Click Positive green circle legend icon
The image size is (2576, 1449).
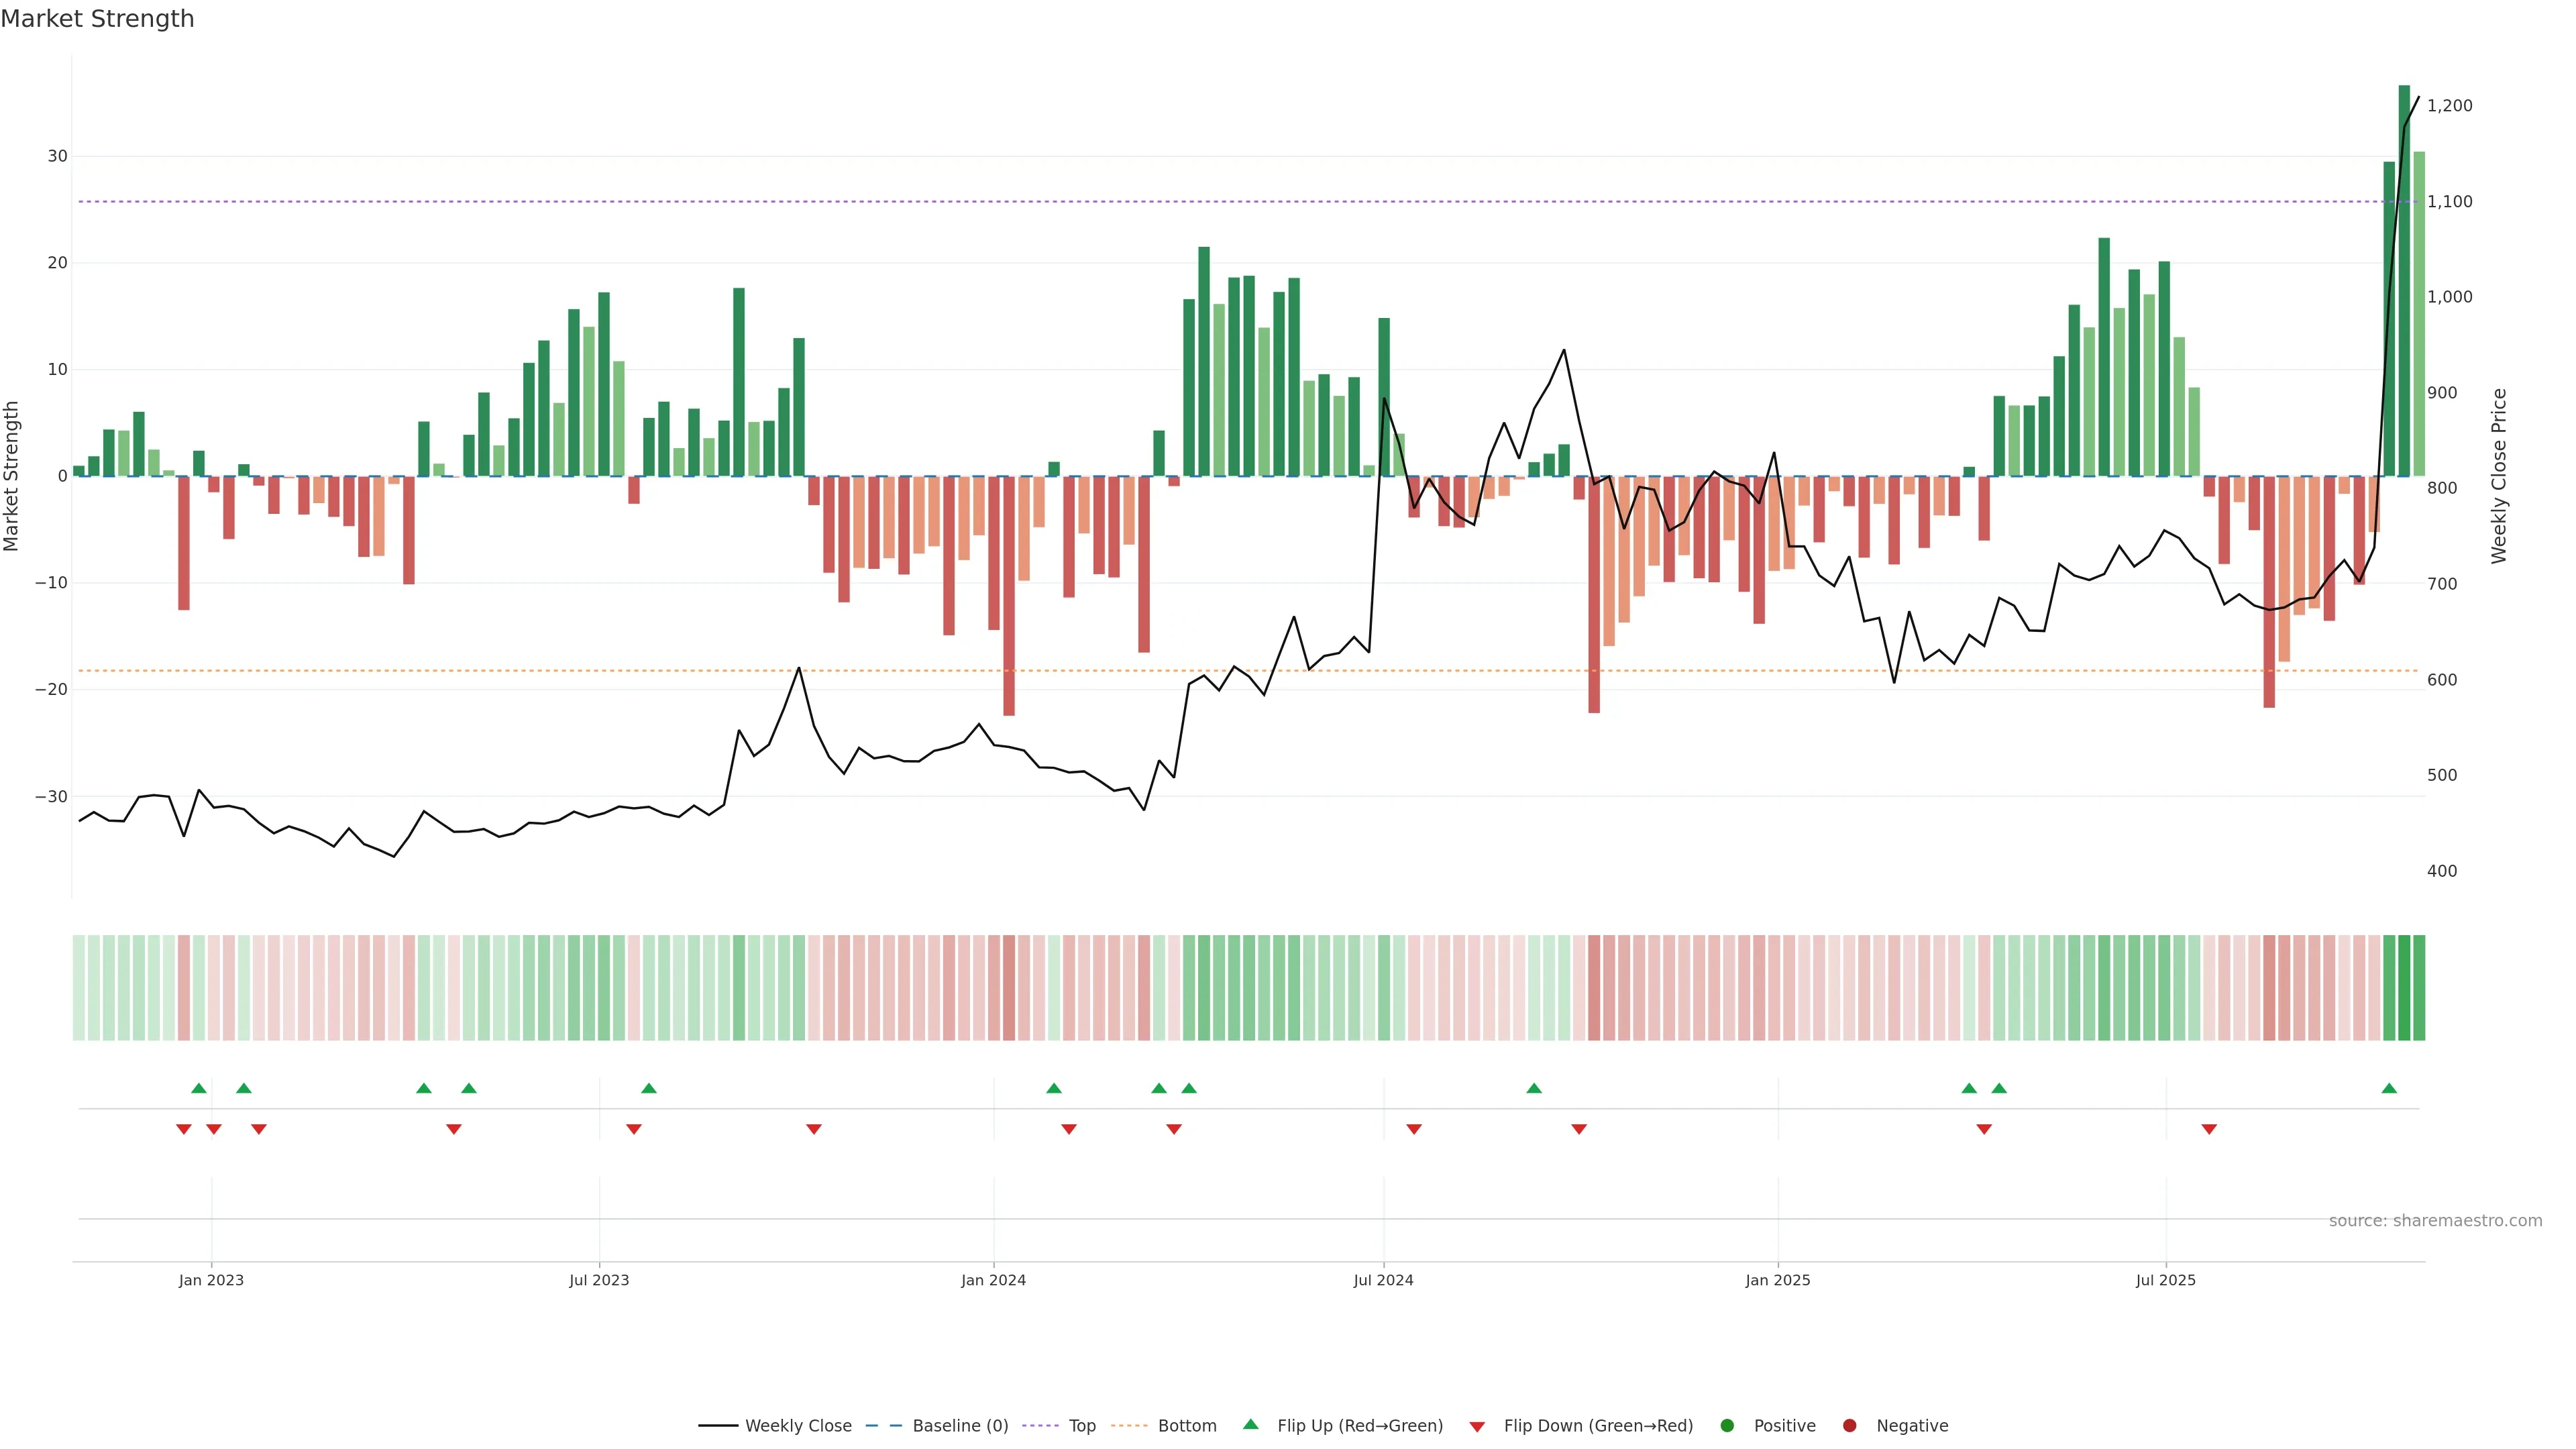[x=1727, y=1426]
